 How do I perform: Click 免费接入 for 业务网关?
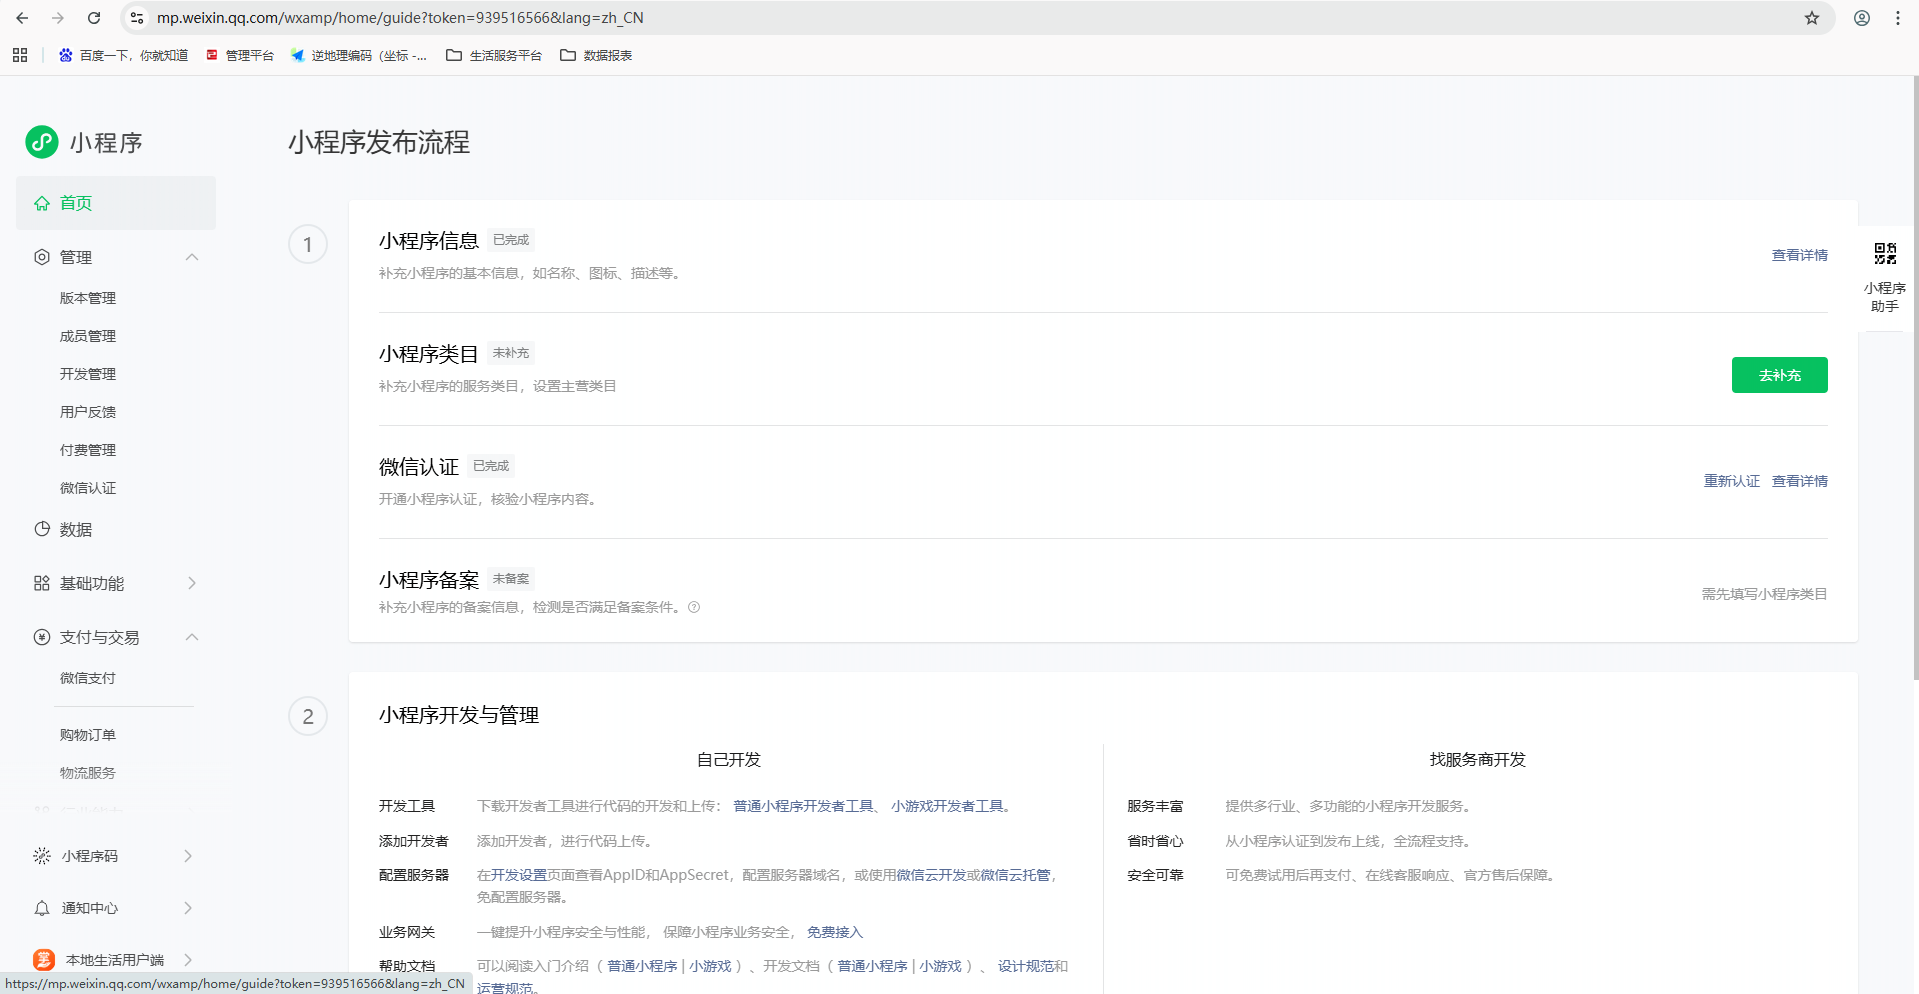(x=835, y=932)
